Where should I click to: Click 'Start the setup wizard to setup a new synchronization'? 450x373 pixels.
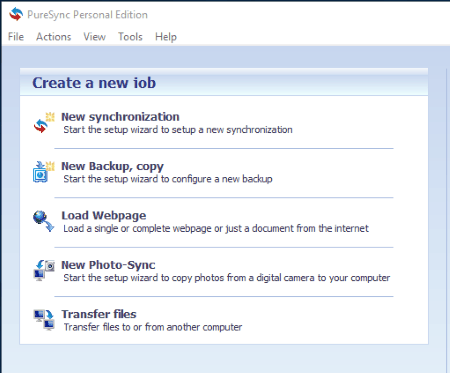[x=178, y=130]
